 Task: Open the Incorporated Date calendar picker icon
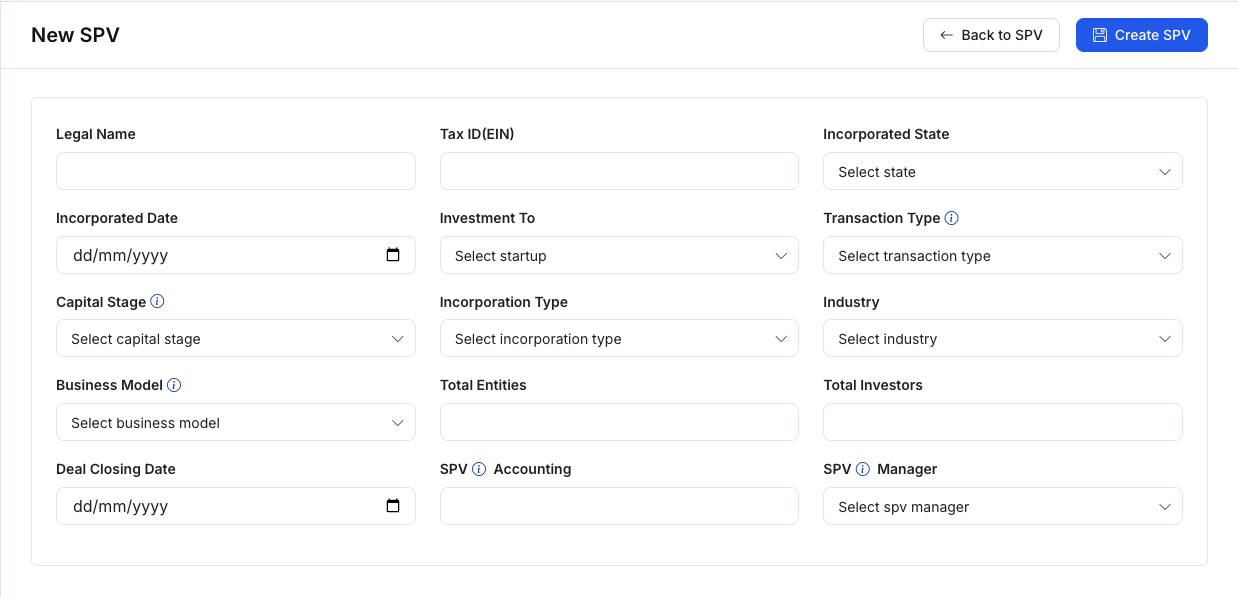point(393,255)
